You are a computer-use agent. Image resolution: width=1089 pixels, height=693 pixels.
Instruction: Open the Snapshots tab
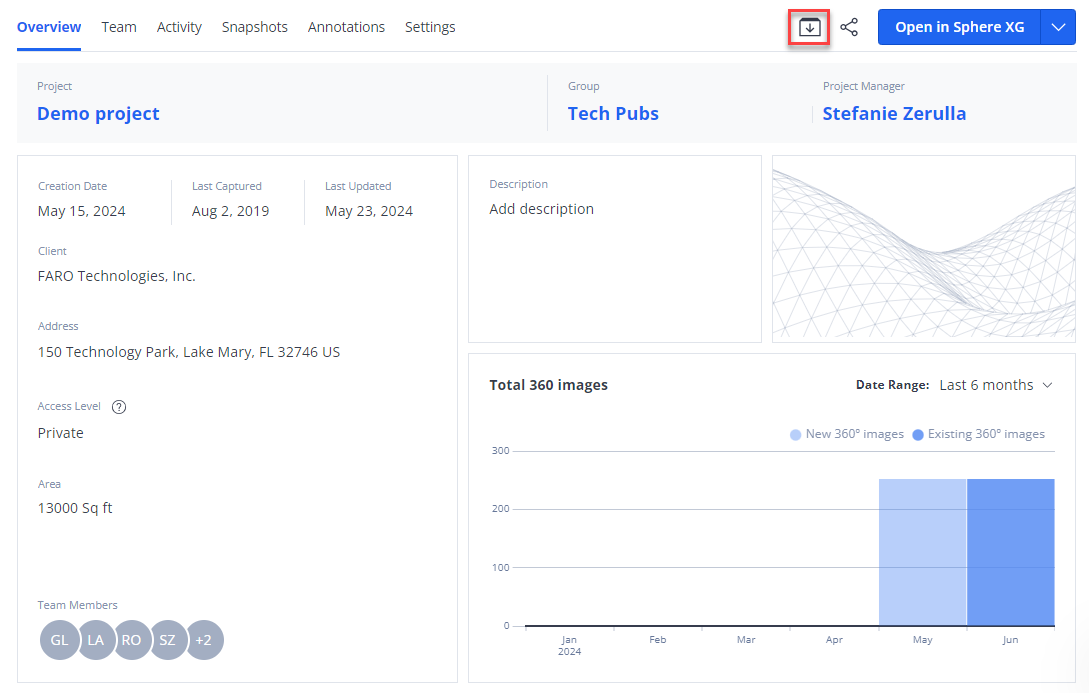pos(254,27)
